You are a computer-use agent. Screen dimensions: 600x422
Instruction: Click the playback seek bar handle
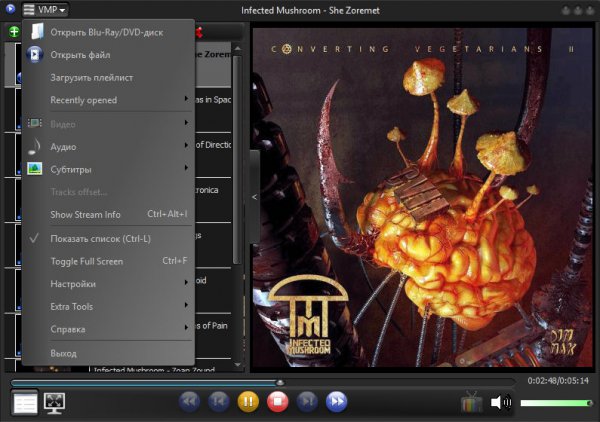pyautogui.click(x=280, y=383)
